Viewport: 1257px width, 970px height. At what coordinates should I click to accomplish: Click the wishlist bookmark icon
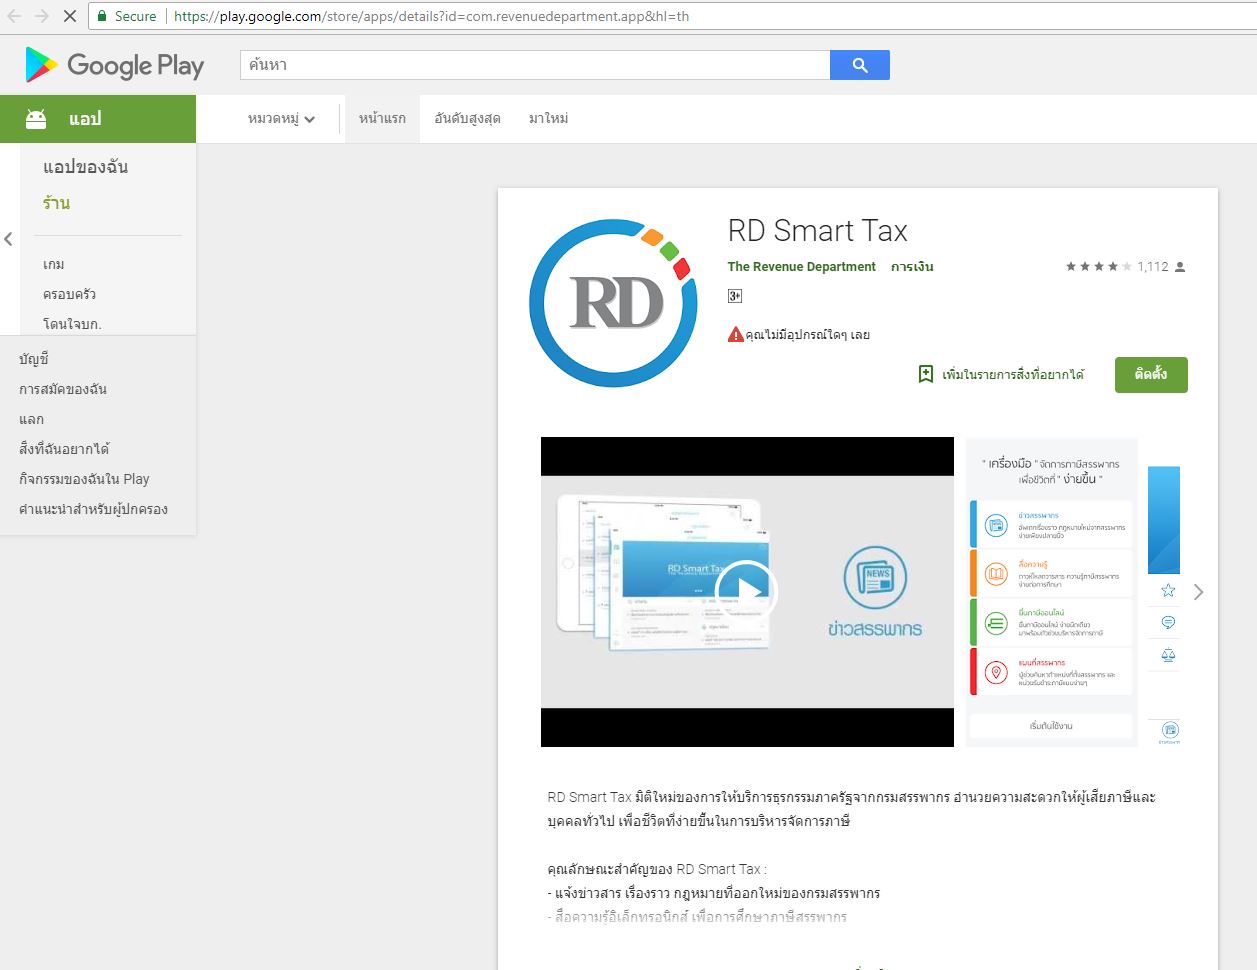(x=926, y=374)
